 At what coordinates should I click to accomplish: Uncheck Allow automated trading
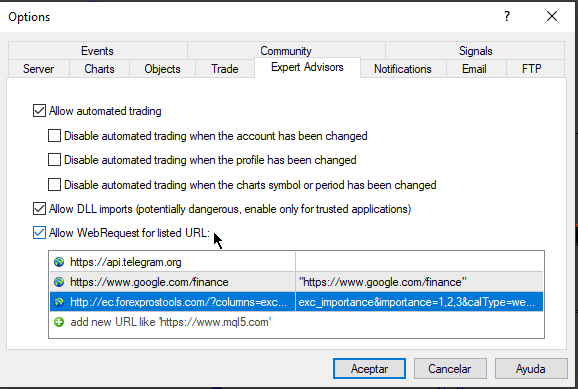(x=39, y=111)
